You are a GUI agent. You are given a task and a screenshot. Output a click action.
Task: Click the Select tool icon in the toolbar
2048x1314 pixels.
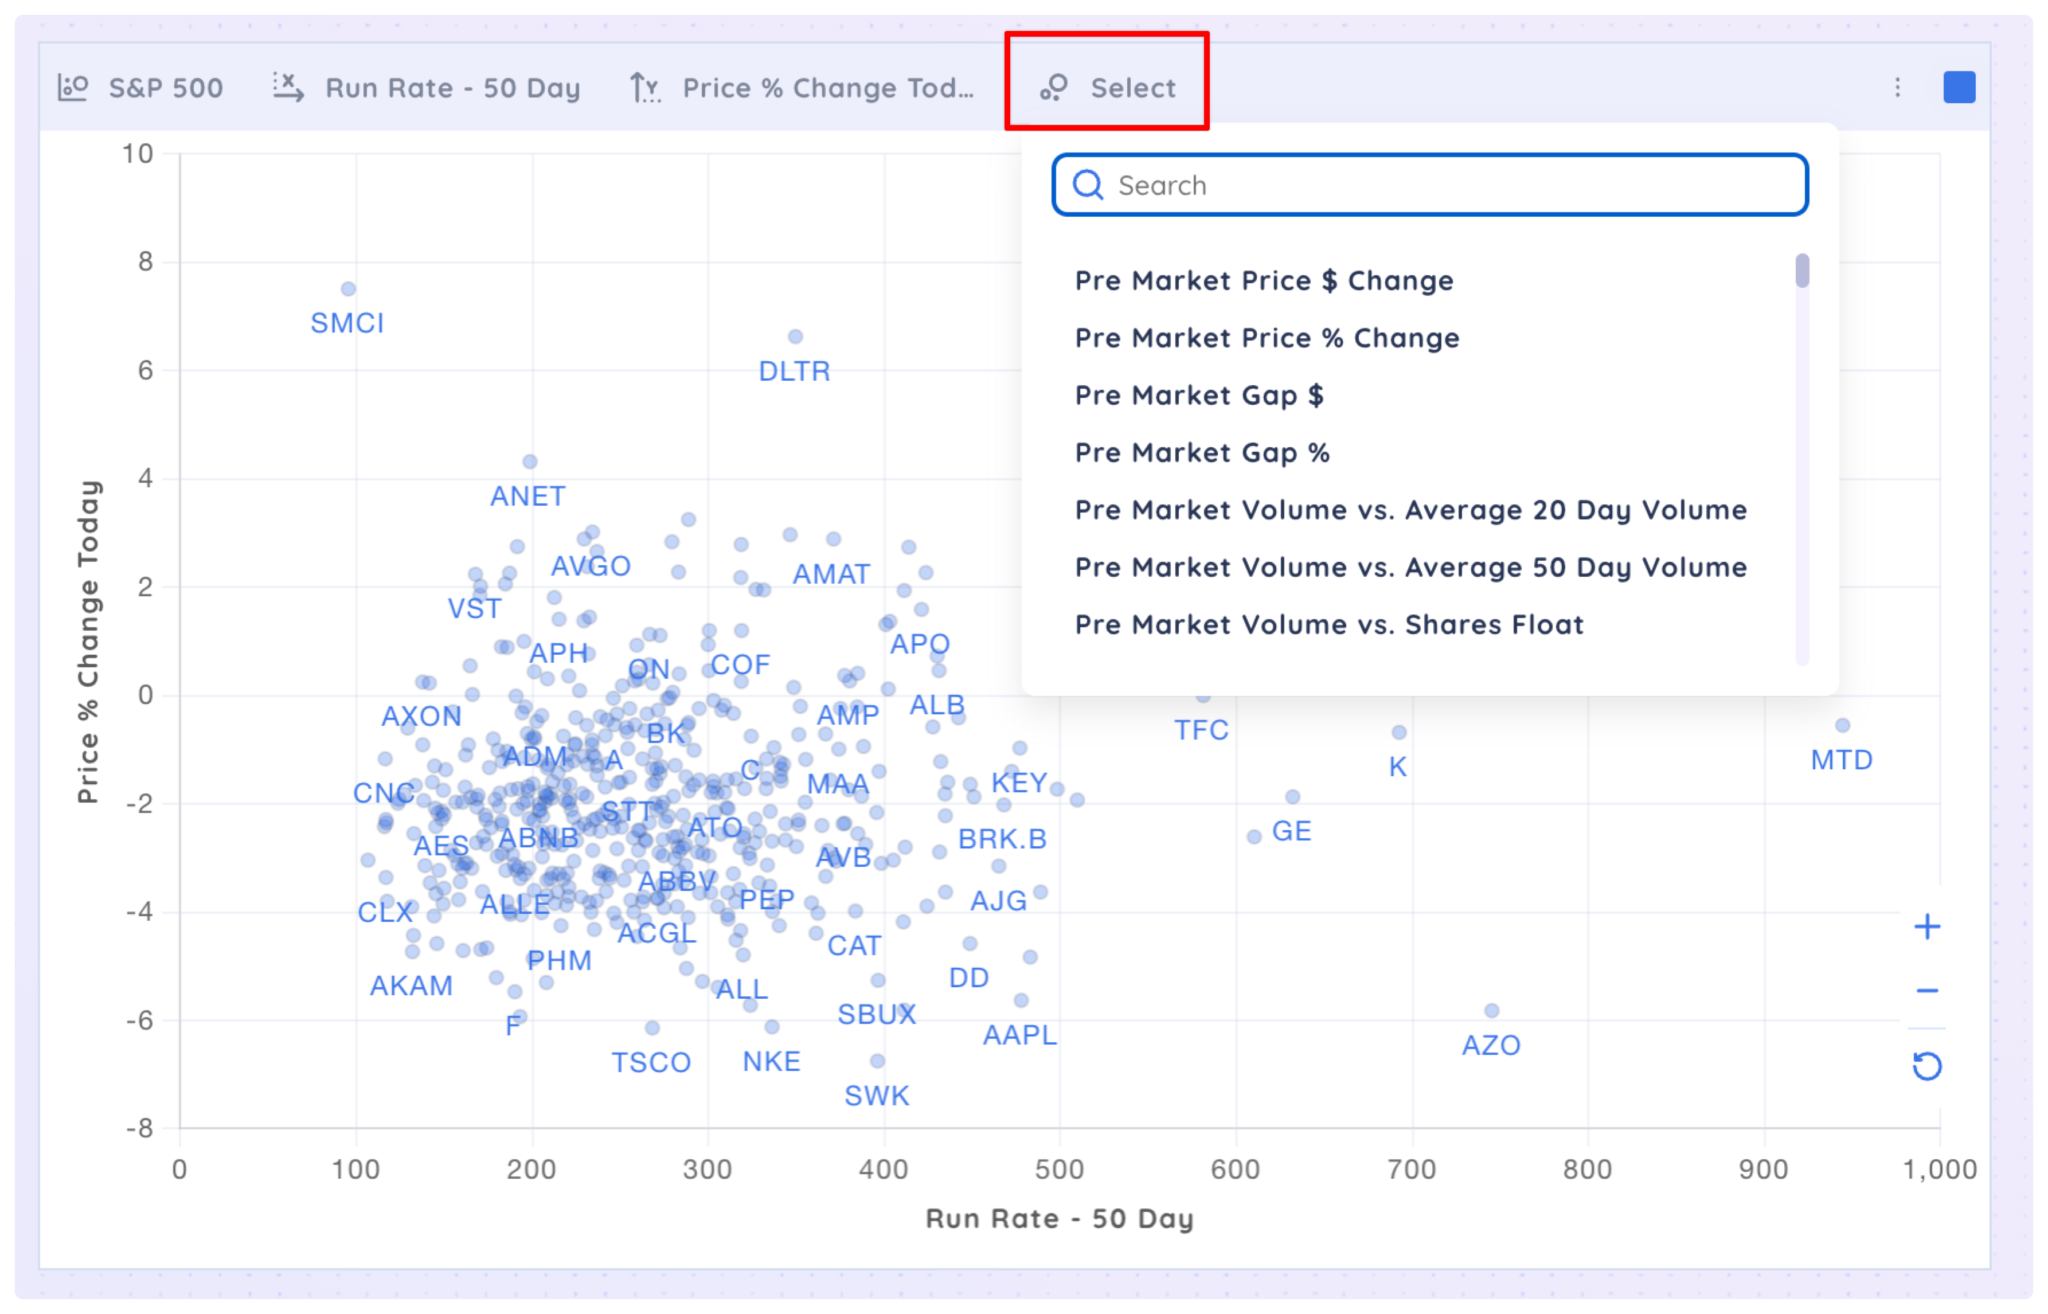click(1056, 87)
